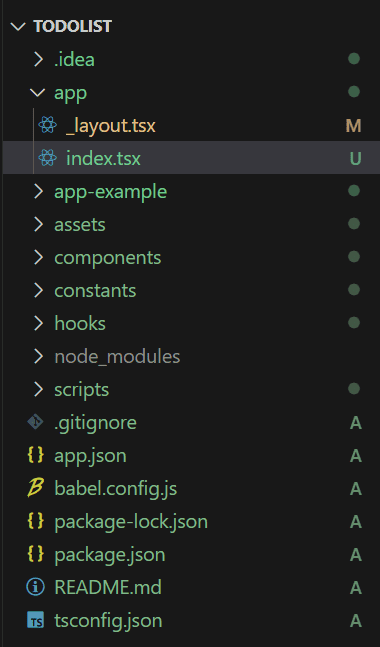Open the package.json file
Viewport: 380px width, 647px height.
[x=110, y=555]
